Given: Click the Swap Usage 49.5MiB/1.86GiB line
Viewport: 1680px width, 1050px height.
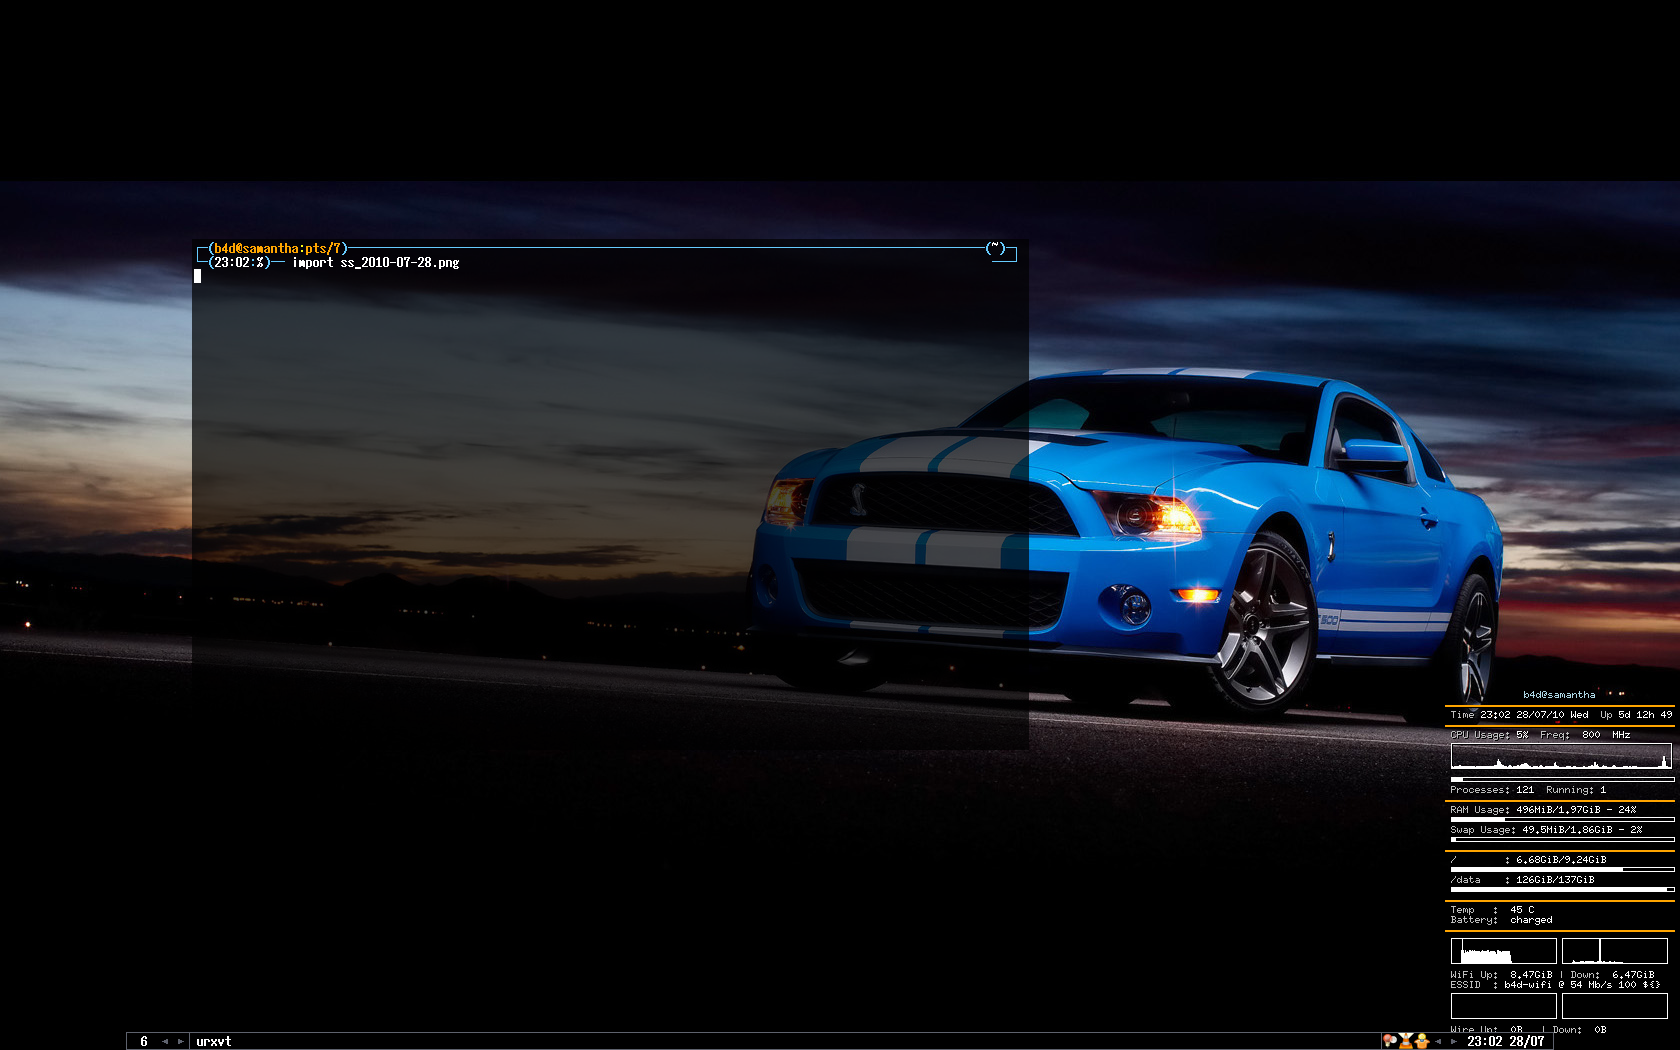Looking at the screenshot, I should (x=1546, y=830).
